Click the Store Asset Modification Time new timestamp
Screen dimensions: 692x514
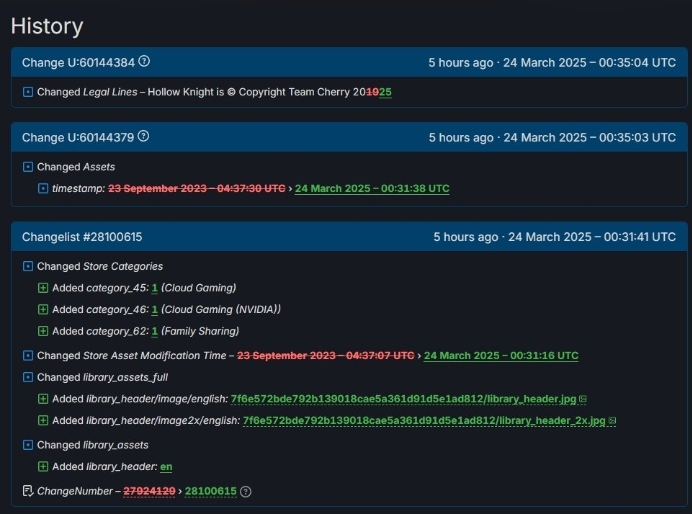500,356
